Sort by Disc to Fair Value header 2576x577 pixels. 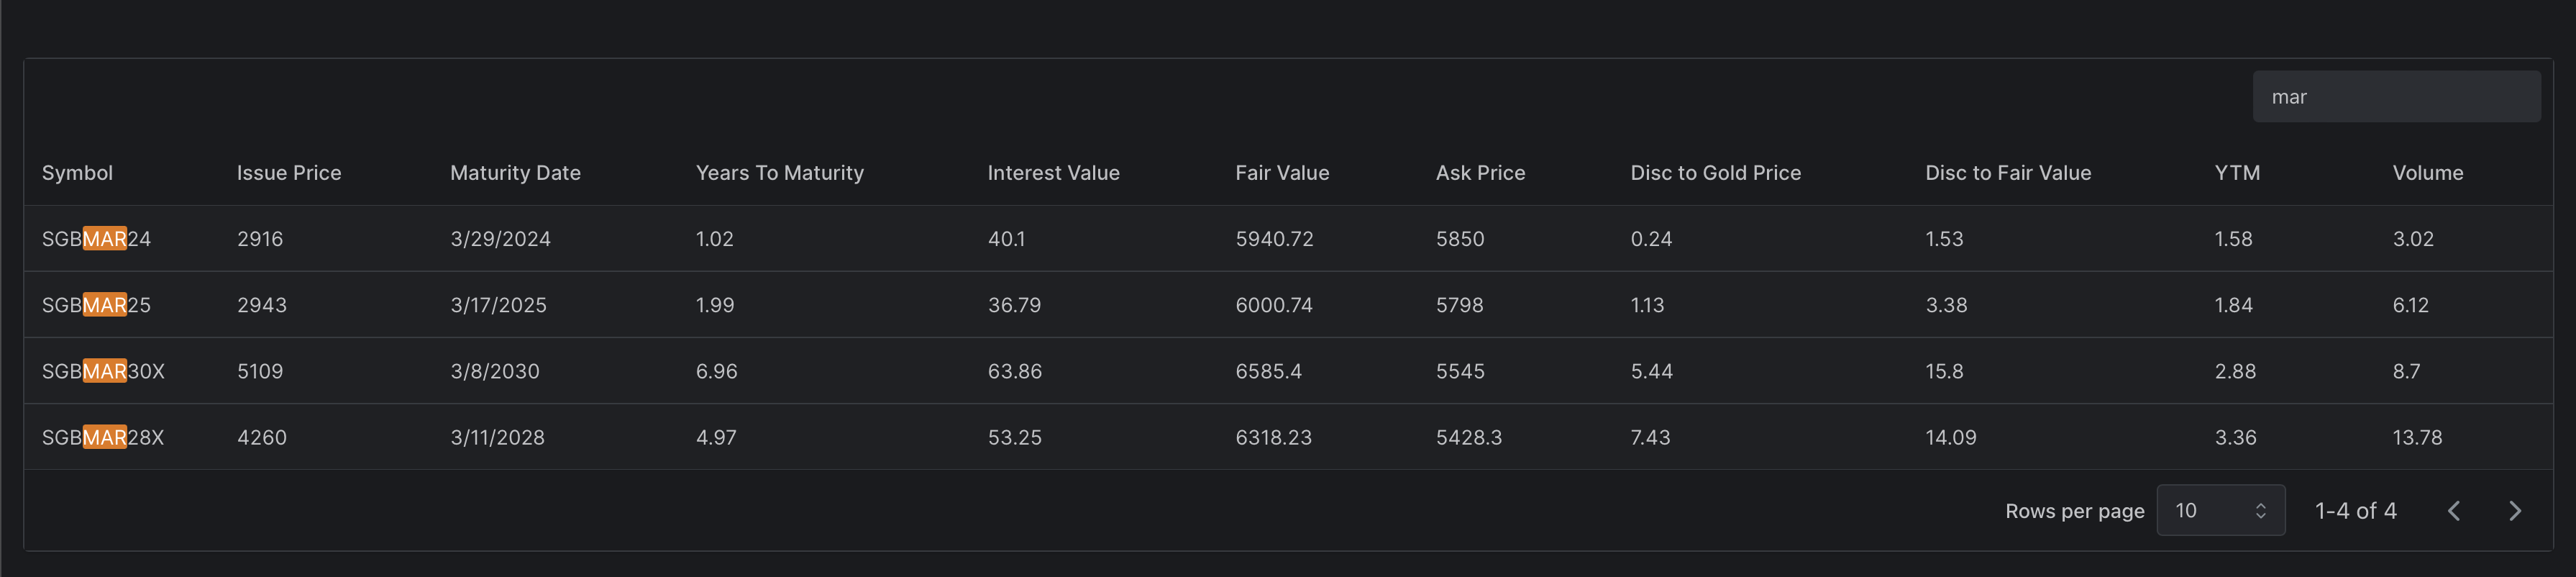[x=2007, y=173]
